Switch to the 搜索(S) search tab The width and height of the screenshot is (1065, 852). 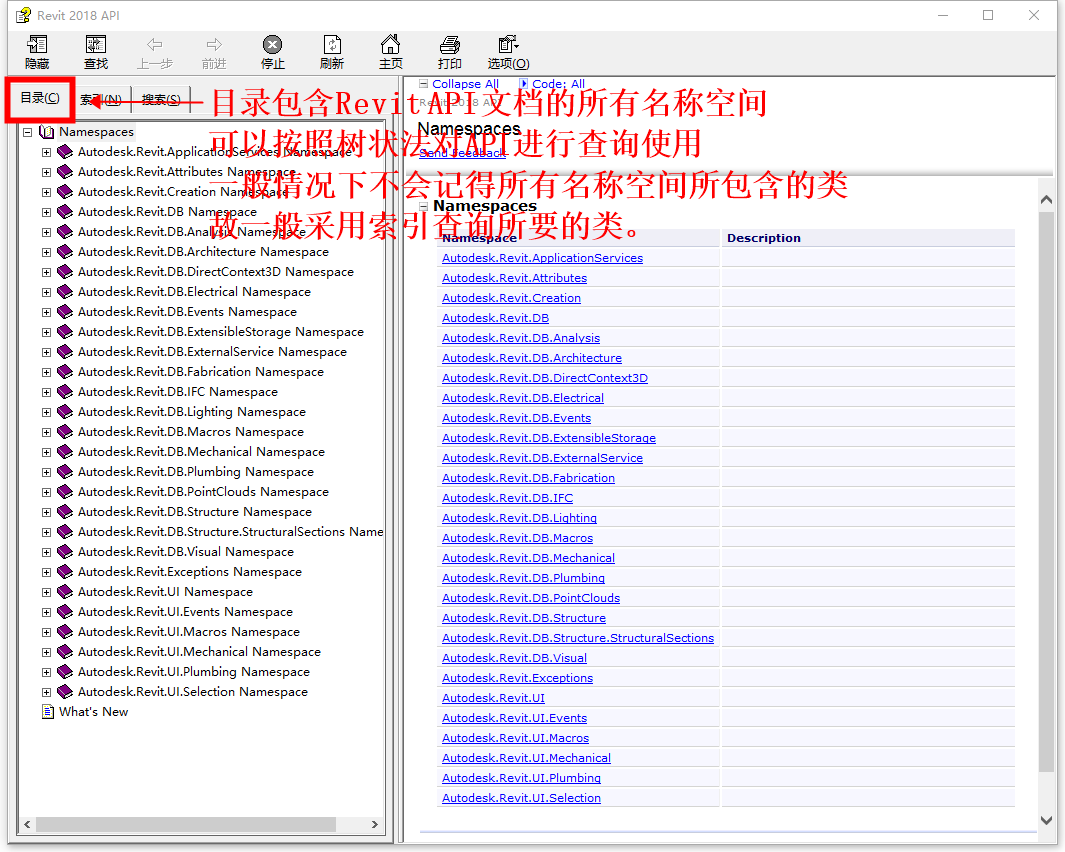(161, 100)
